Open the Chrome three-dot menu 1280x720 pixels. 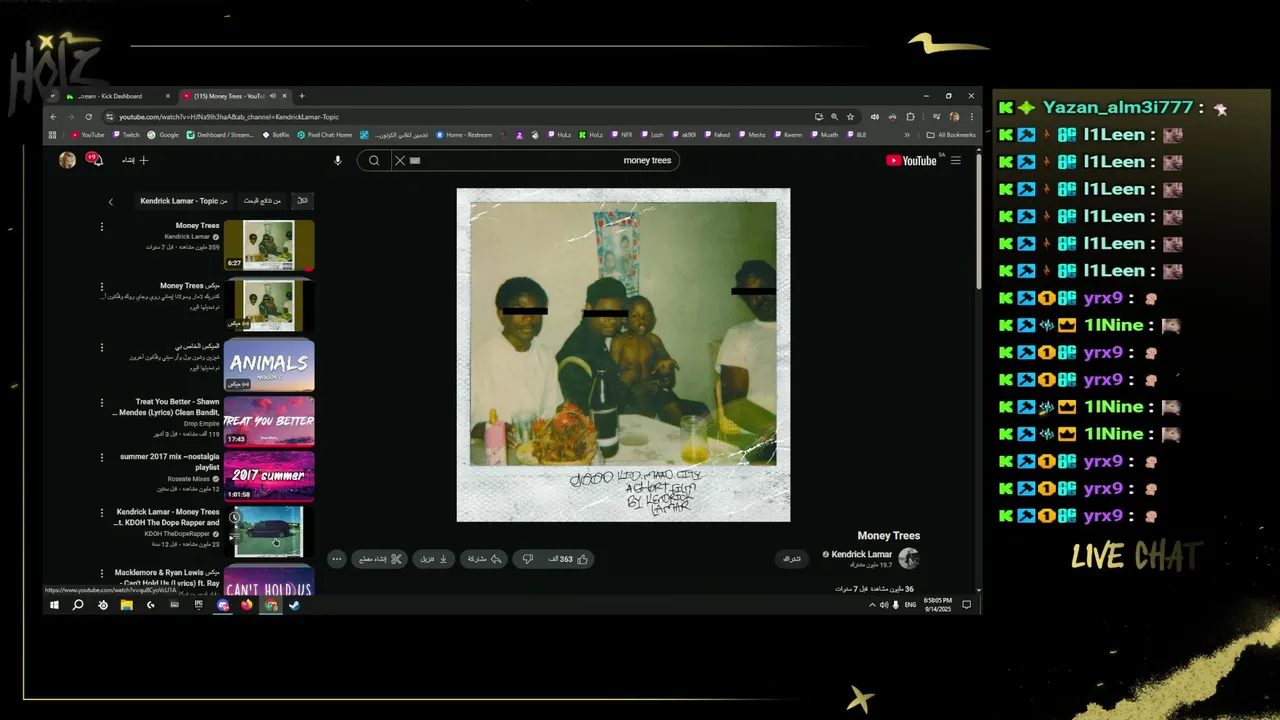[x=972, y=116]
